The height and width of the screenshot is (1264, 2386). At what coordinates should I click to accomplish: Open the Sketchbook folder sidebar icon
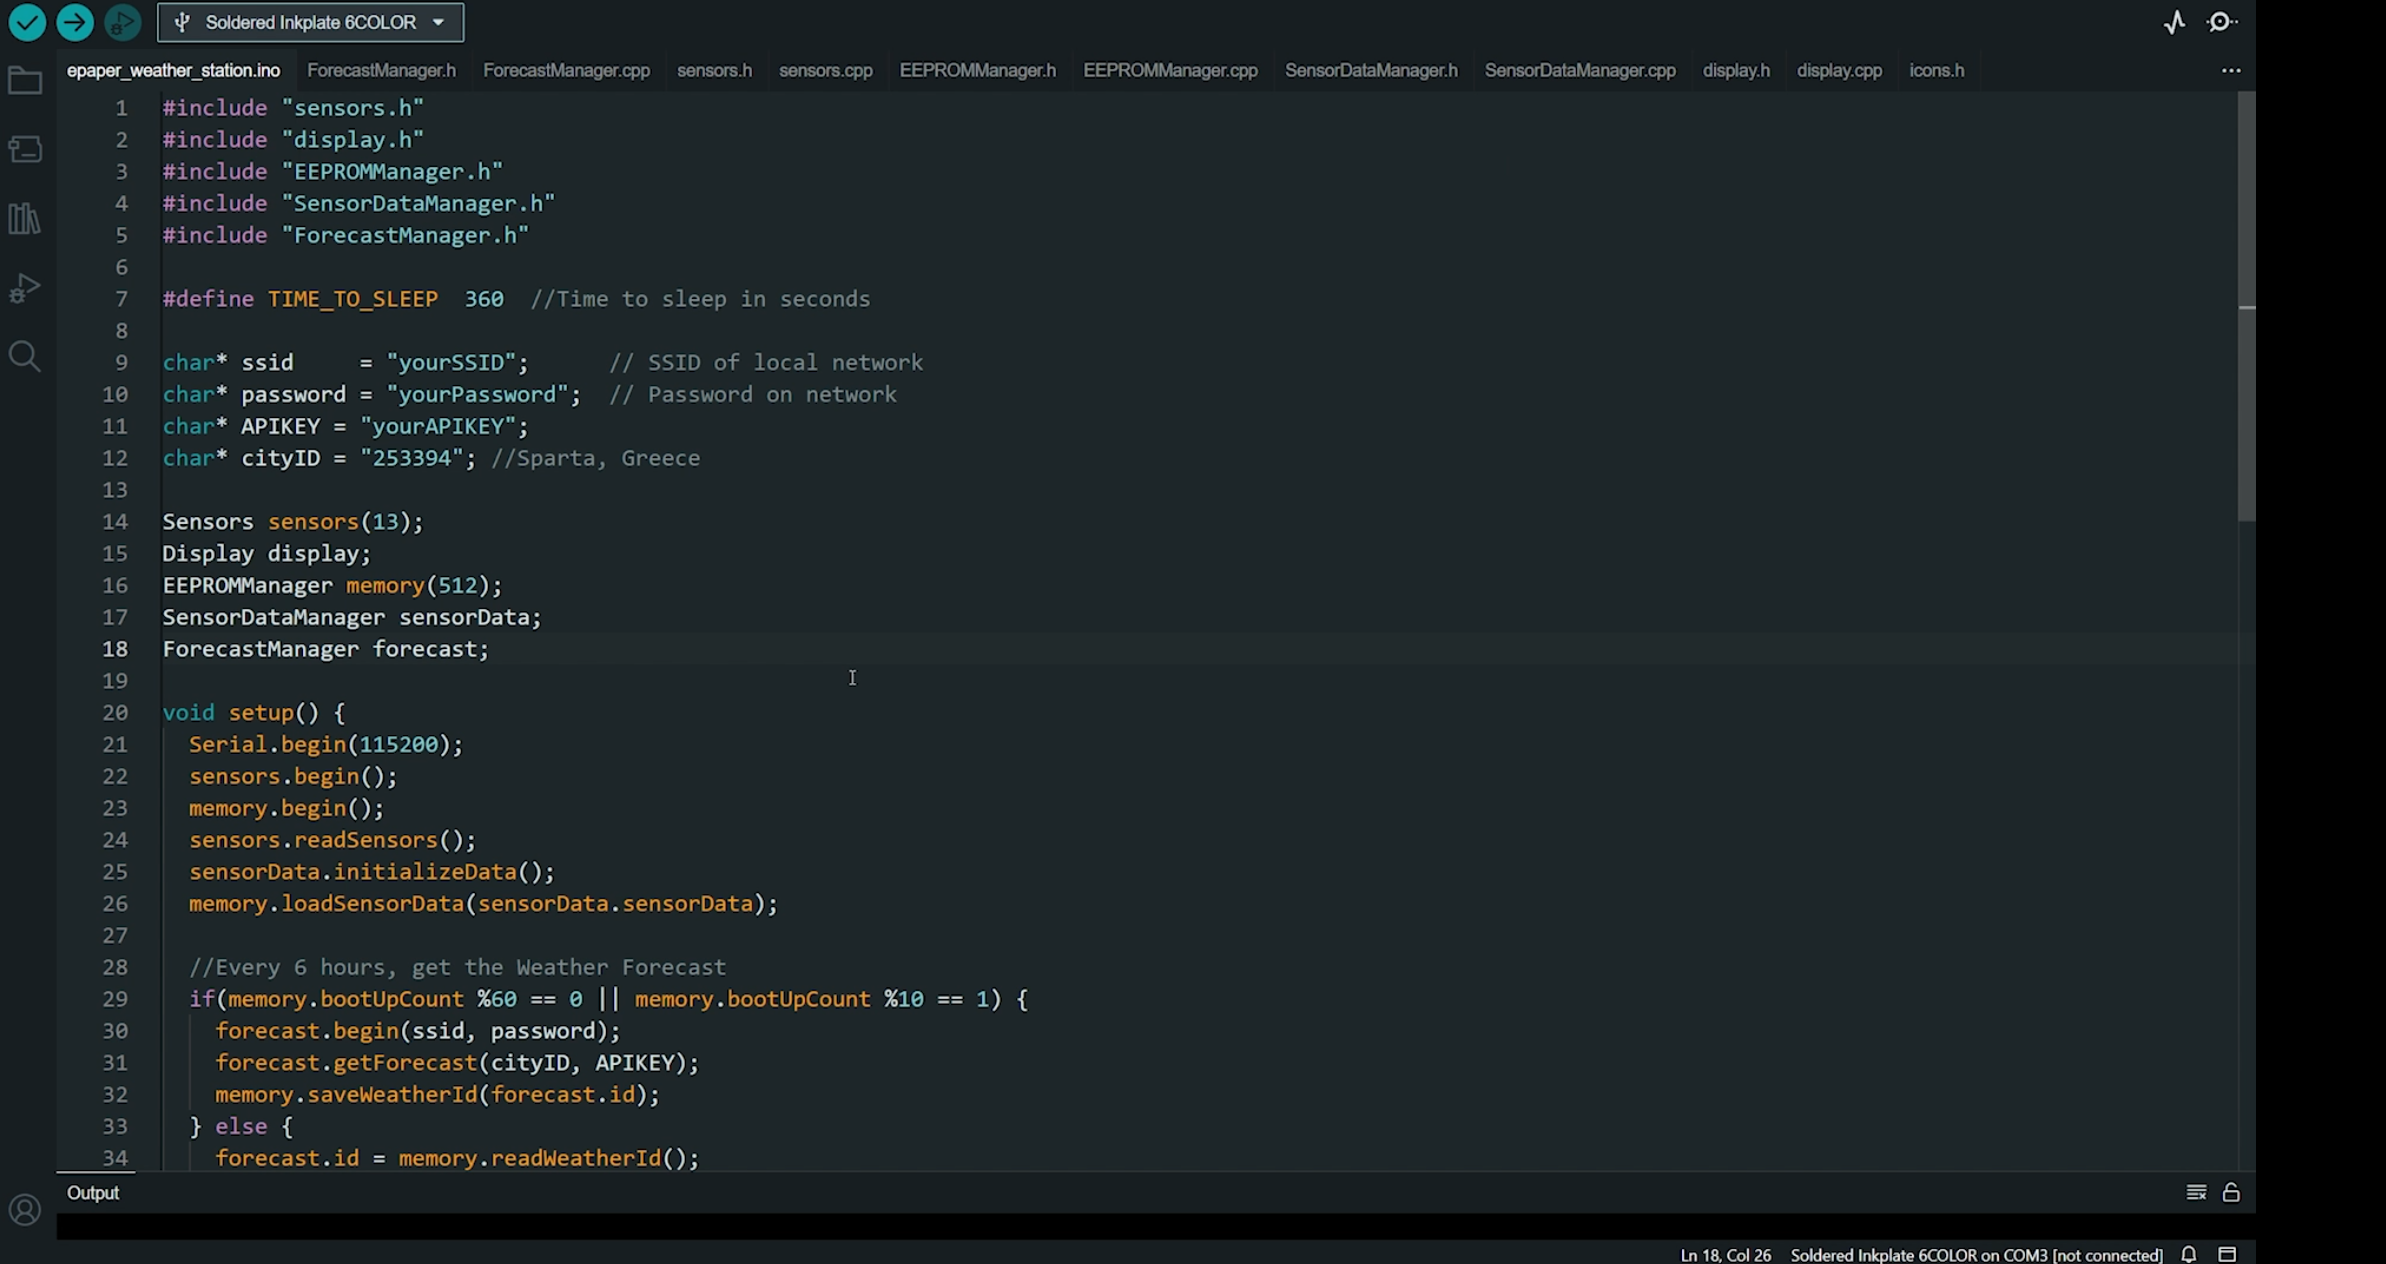[x=25, y=81]
